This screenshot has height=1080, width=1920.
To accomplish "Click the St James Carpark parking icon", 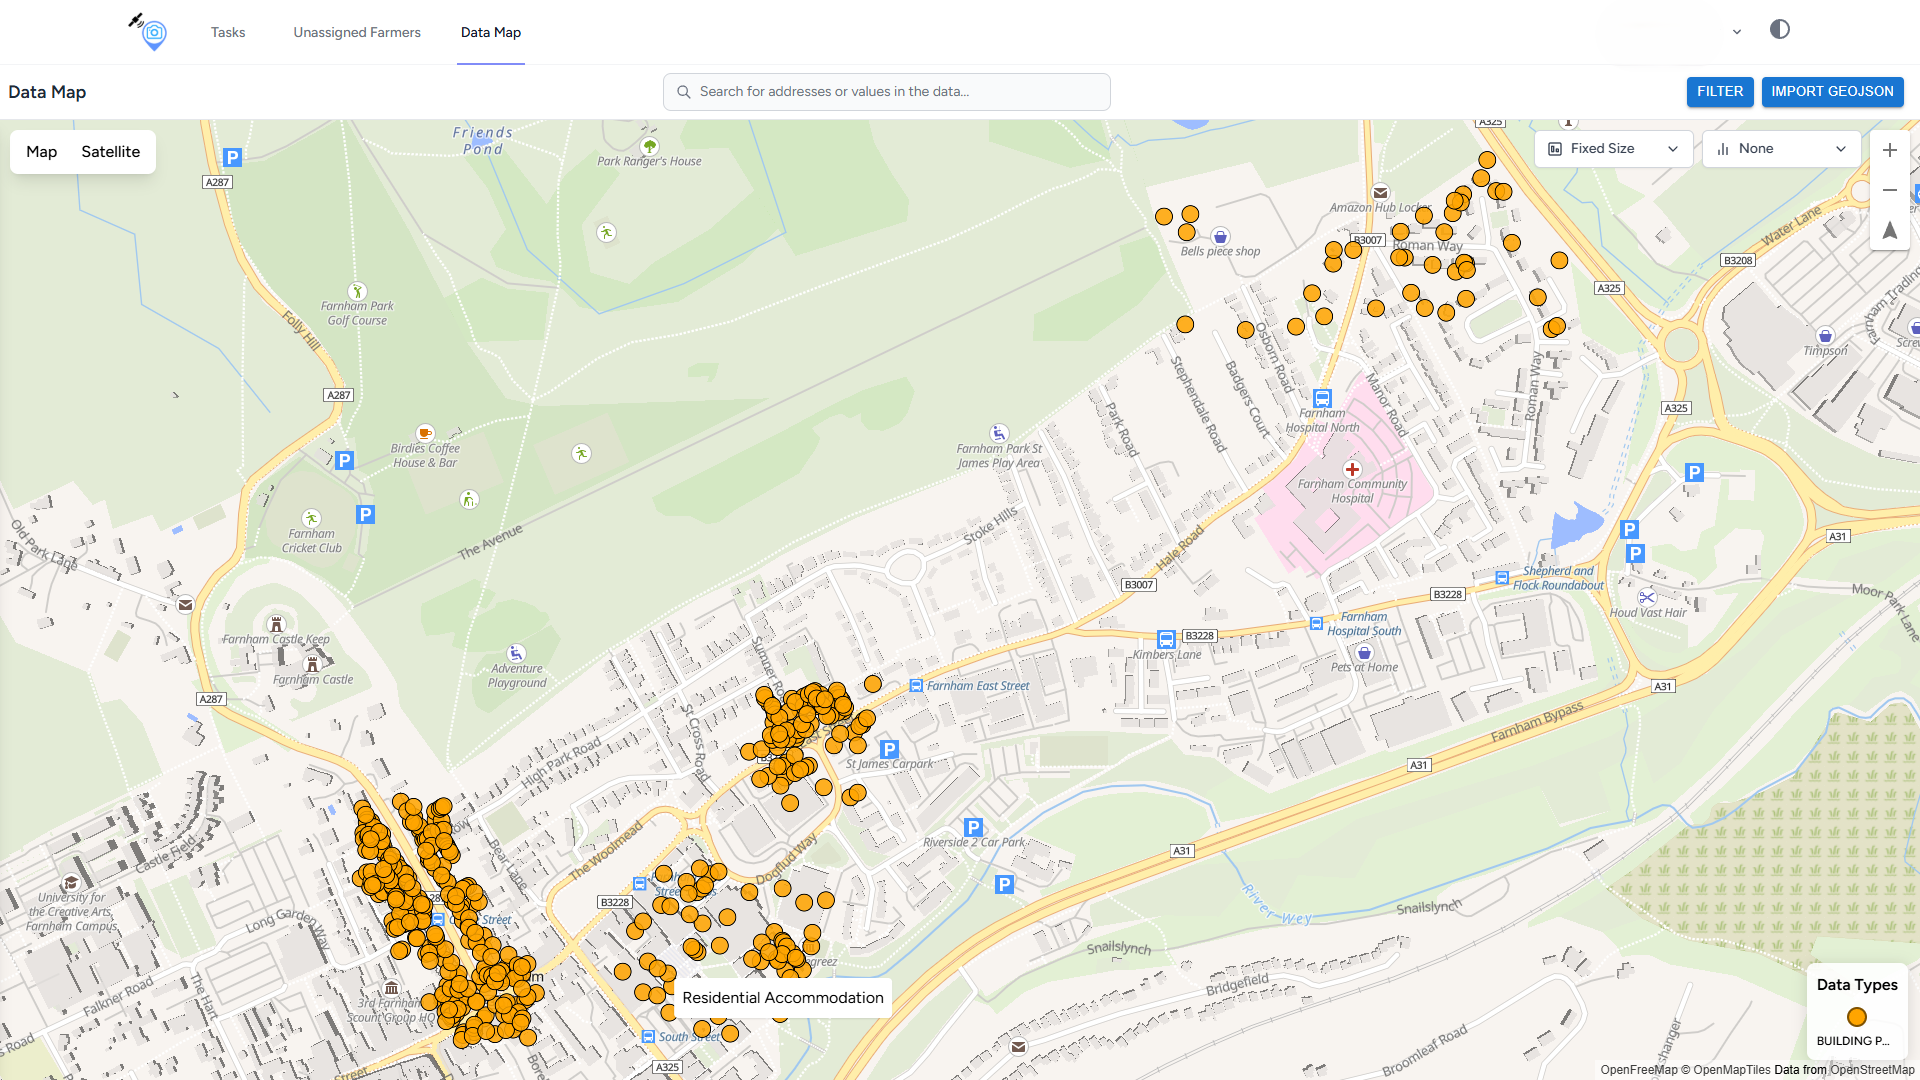I will pyautogui.click(x=889, y=748).
